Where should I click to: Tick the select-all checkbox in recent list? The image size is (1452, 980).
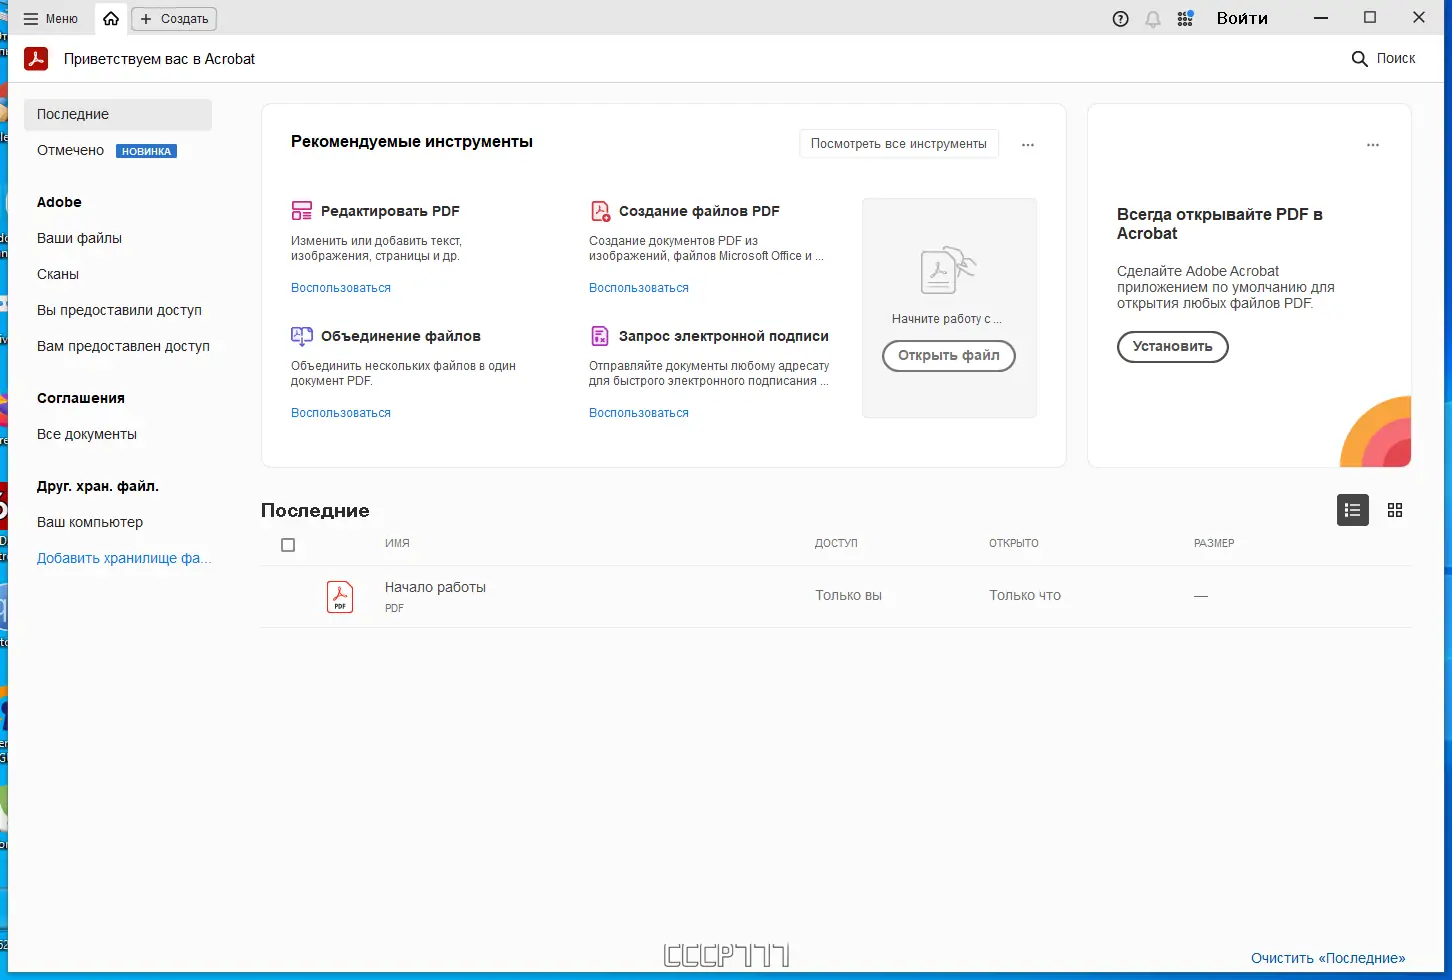pos(288,545)
